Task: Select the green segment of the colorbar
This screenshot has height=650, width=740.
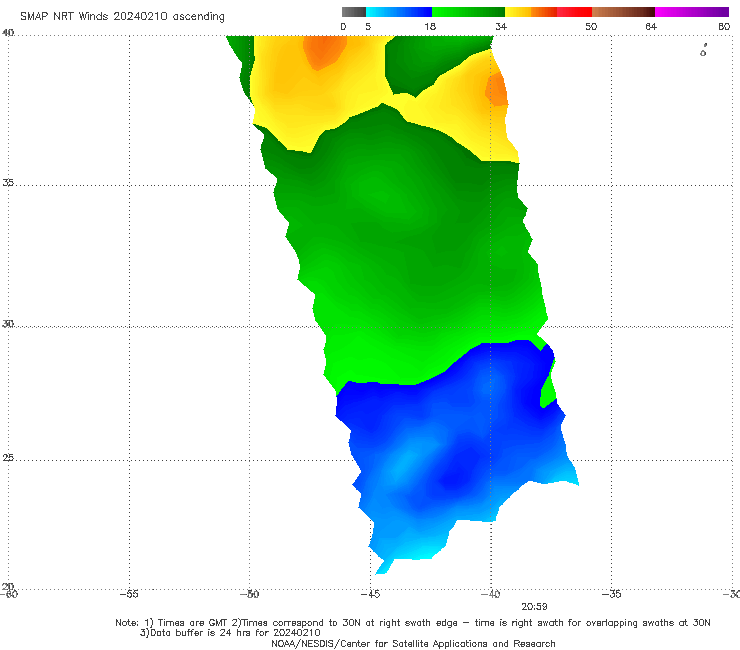Action: (468, 12)
